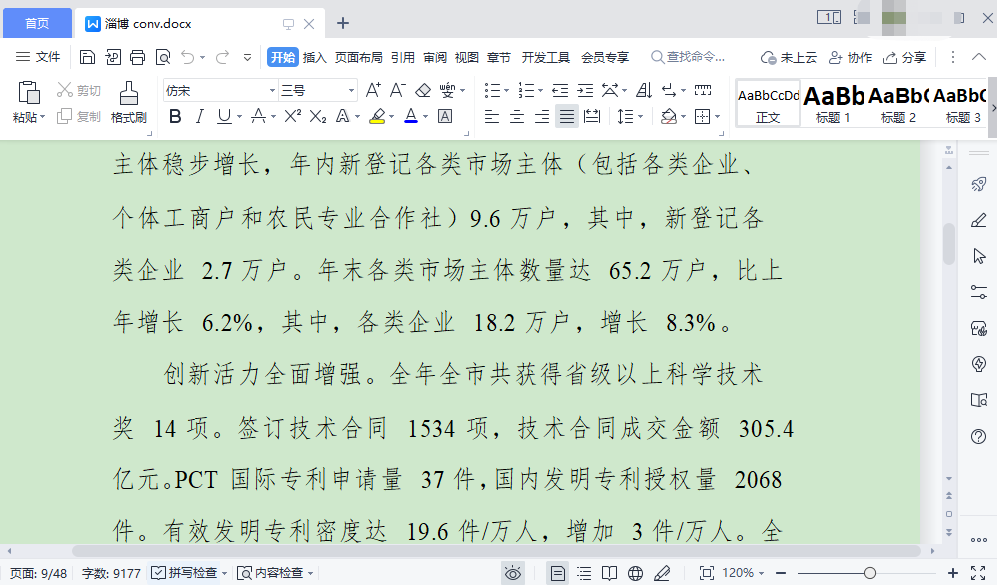Open the sidebar book search icon
The image size is (997, 585).
[979, 400]
